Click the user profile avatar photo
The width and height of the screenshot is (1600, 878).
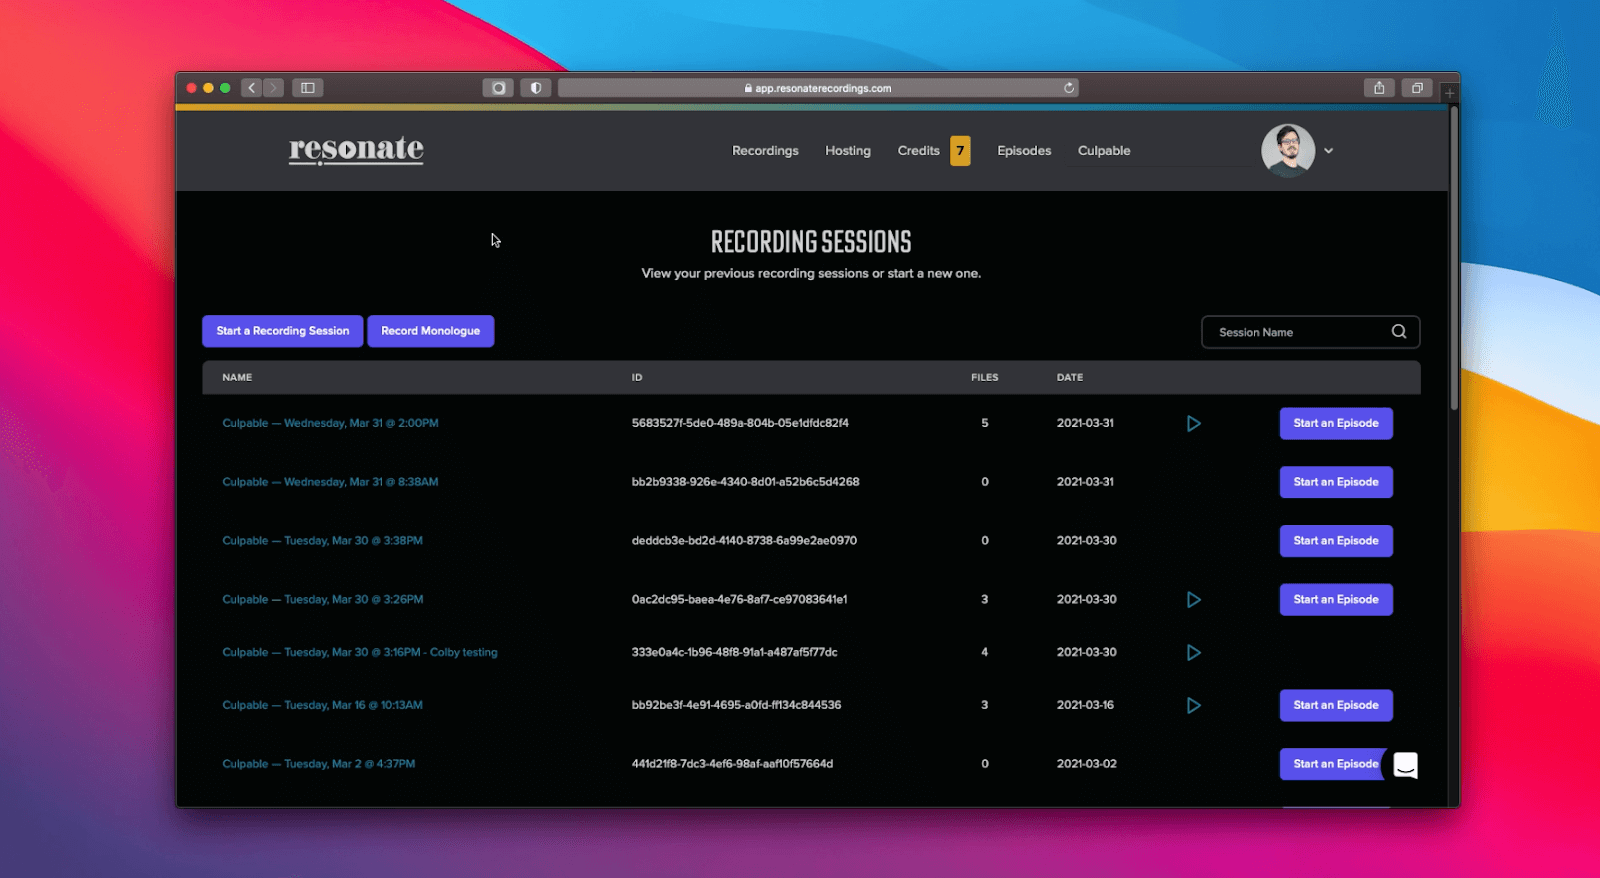tap(1288, 150)
